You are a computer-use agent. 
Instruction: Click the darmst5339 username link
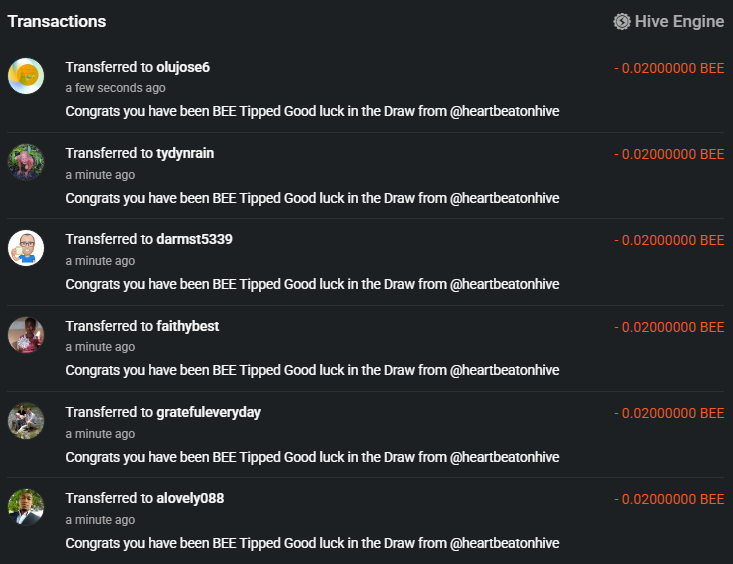click(x=194, y=240)
